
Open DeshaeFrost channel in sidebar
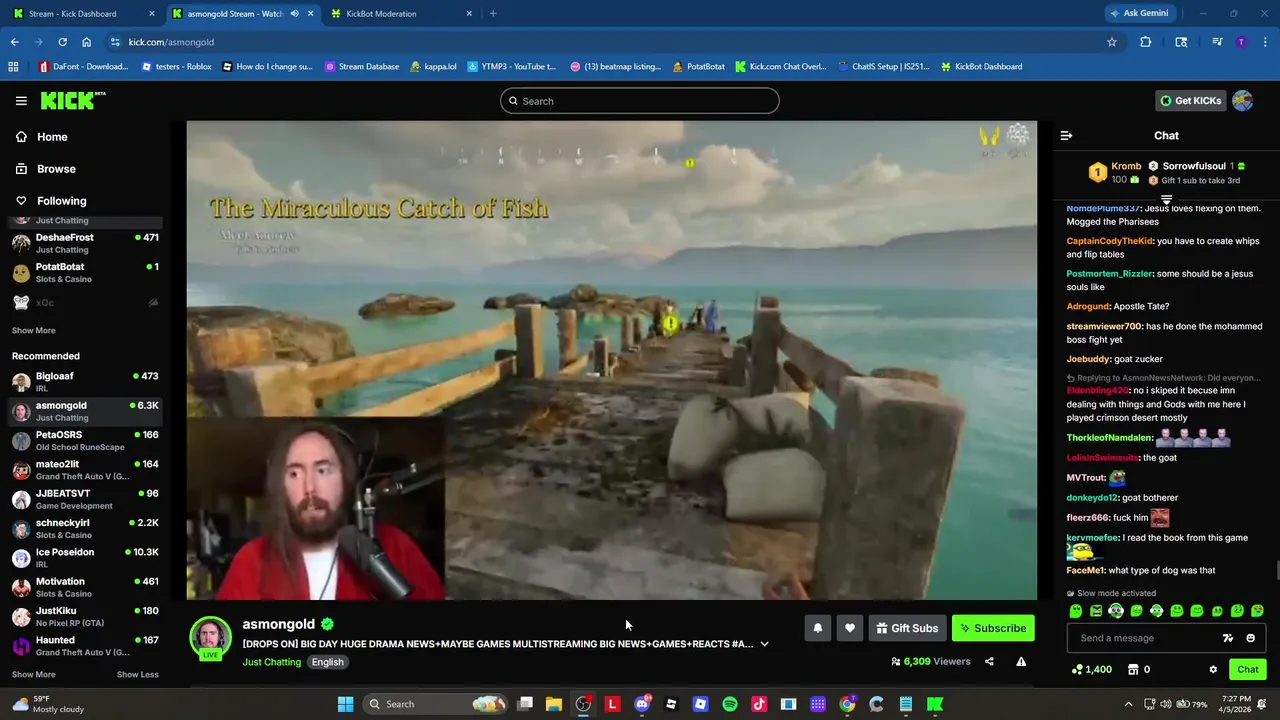pyautogui.click(x=84, y=243)
